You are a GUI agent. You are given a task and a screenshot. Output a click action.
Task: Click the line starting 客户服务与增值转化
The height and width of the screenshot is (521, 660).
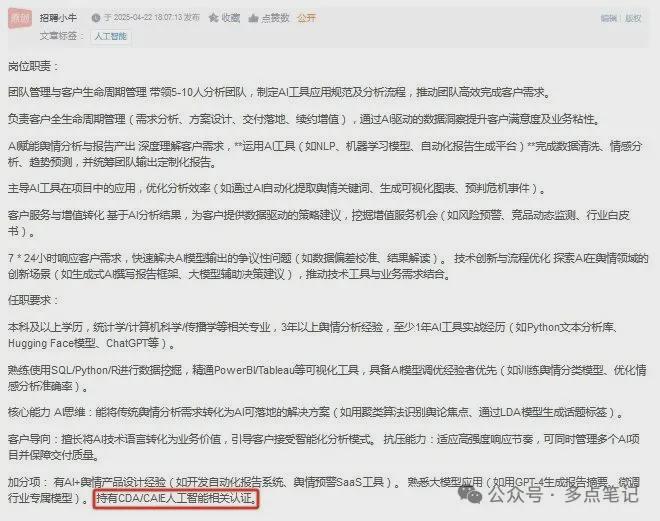click(x=319, y=215)
